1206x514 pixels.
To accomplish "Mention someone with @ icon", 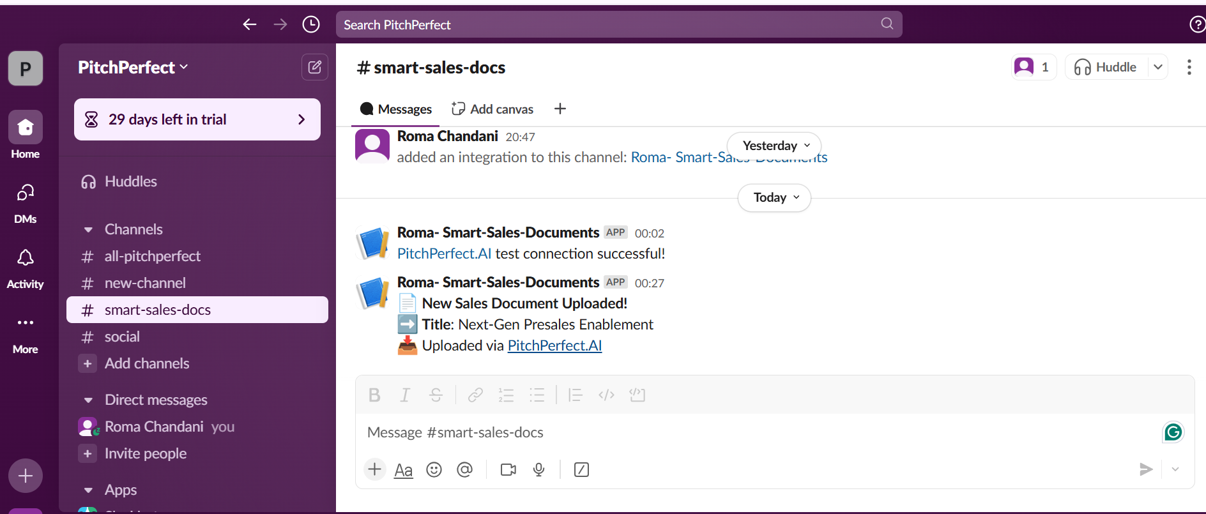I will (x=465, y=469).
